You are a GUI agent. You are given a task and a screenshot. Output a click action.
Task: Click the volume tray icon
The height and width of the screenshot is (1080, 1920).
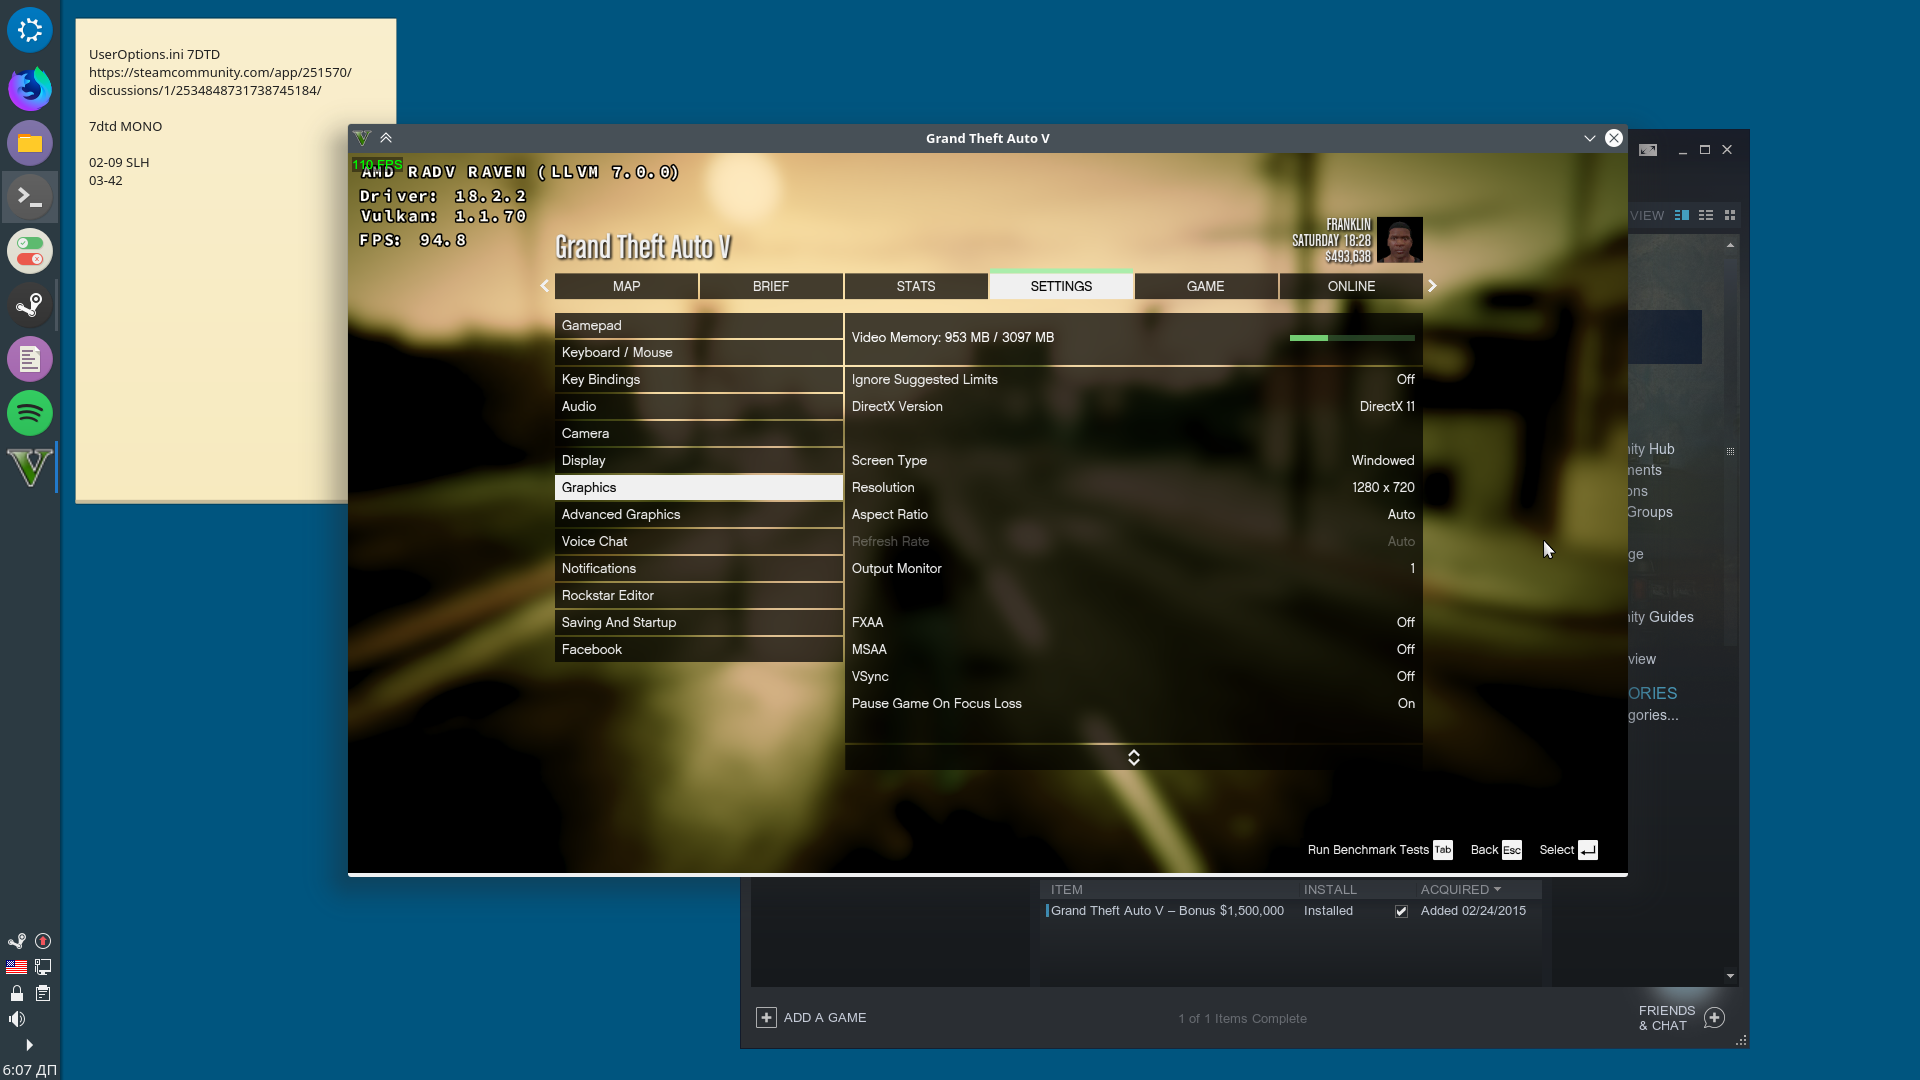[x=17, y=1019]
